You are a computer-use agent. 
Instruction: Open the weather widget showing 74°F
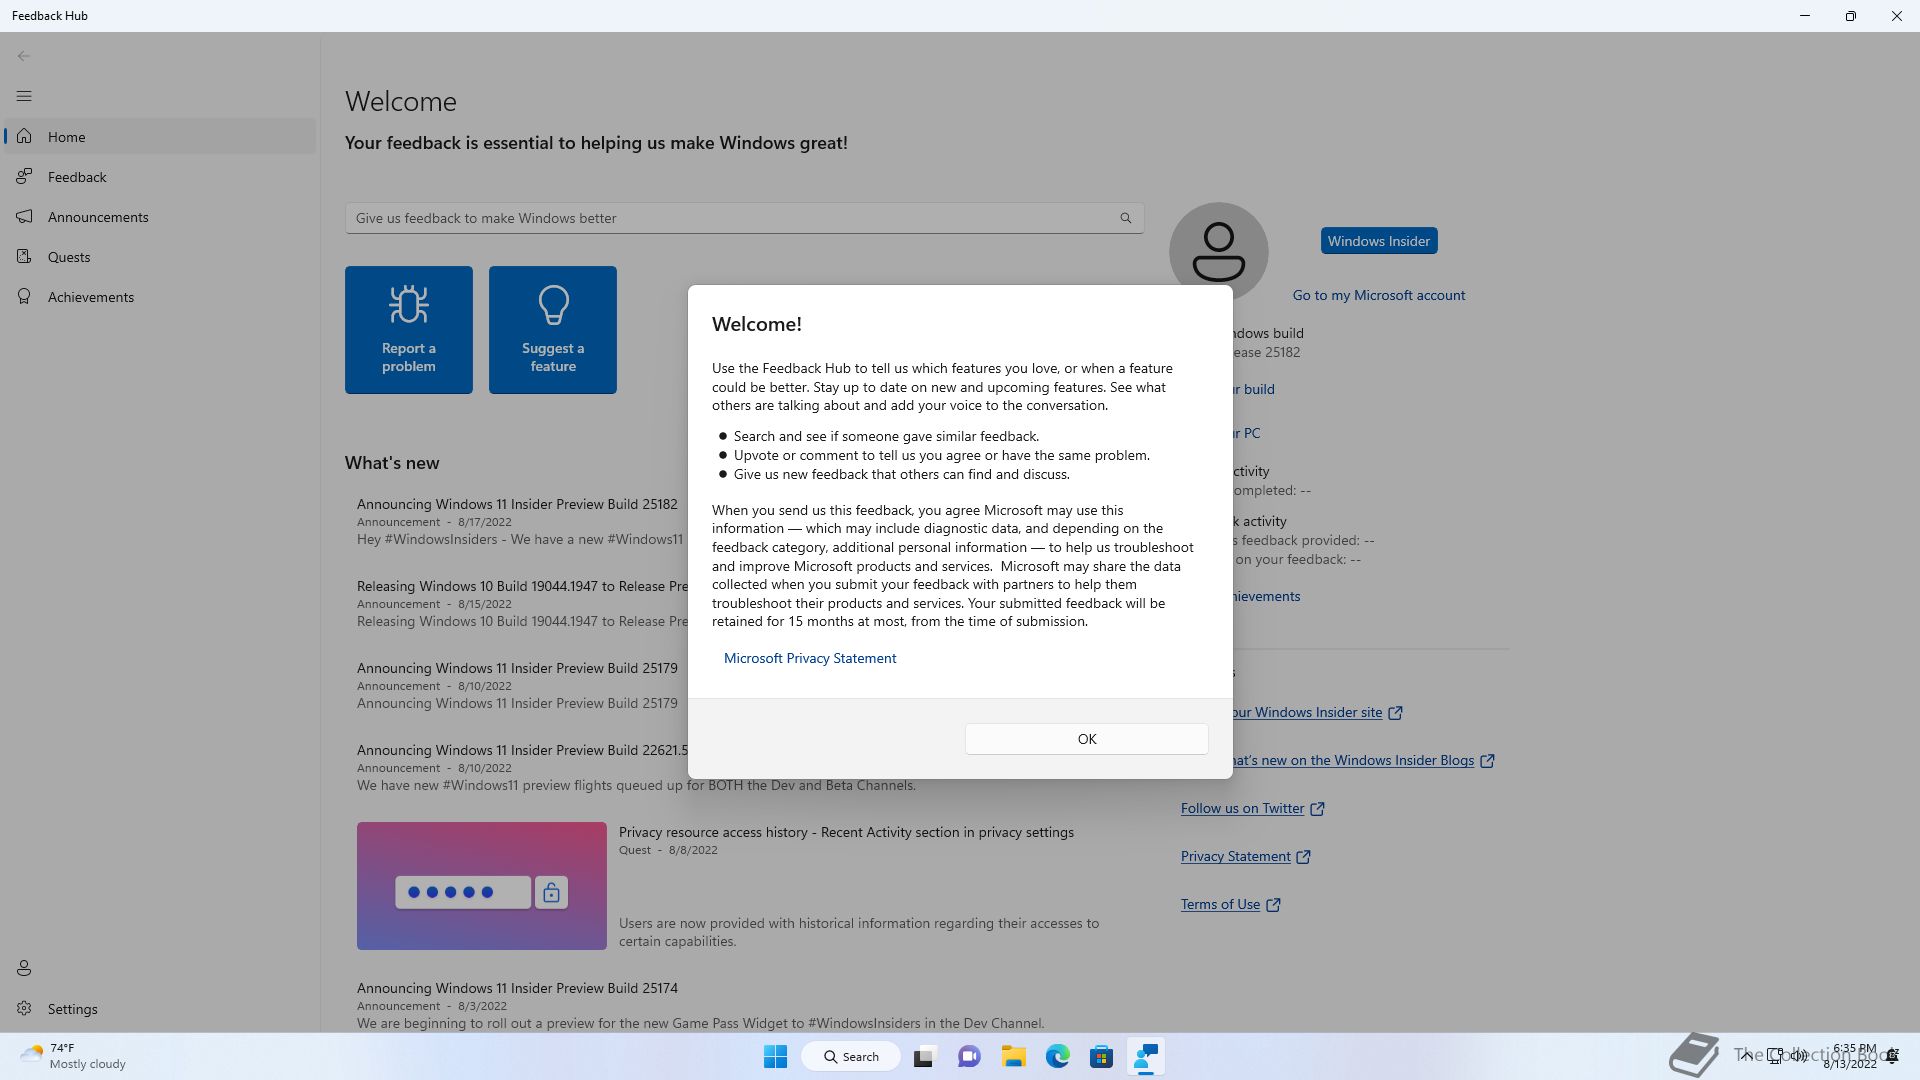[x=75, y=1057]
